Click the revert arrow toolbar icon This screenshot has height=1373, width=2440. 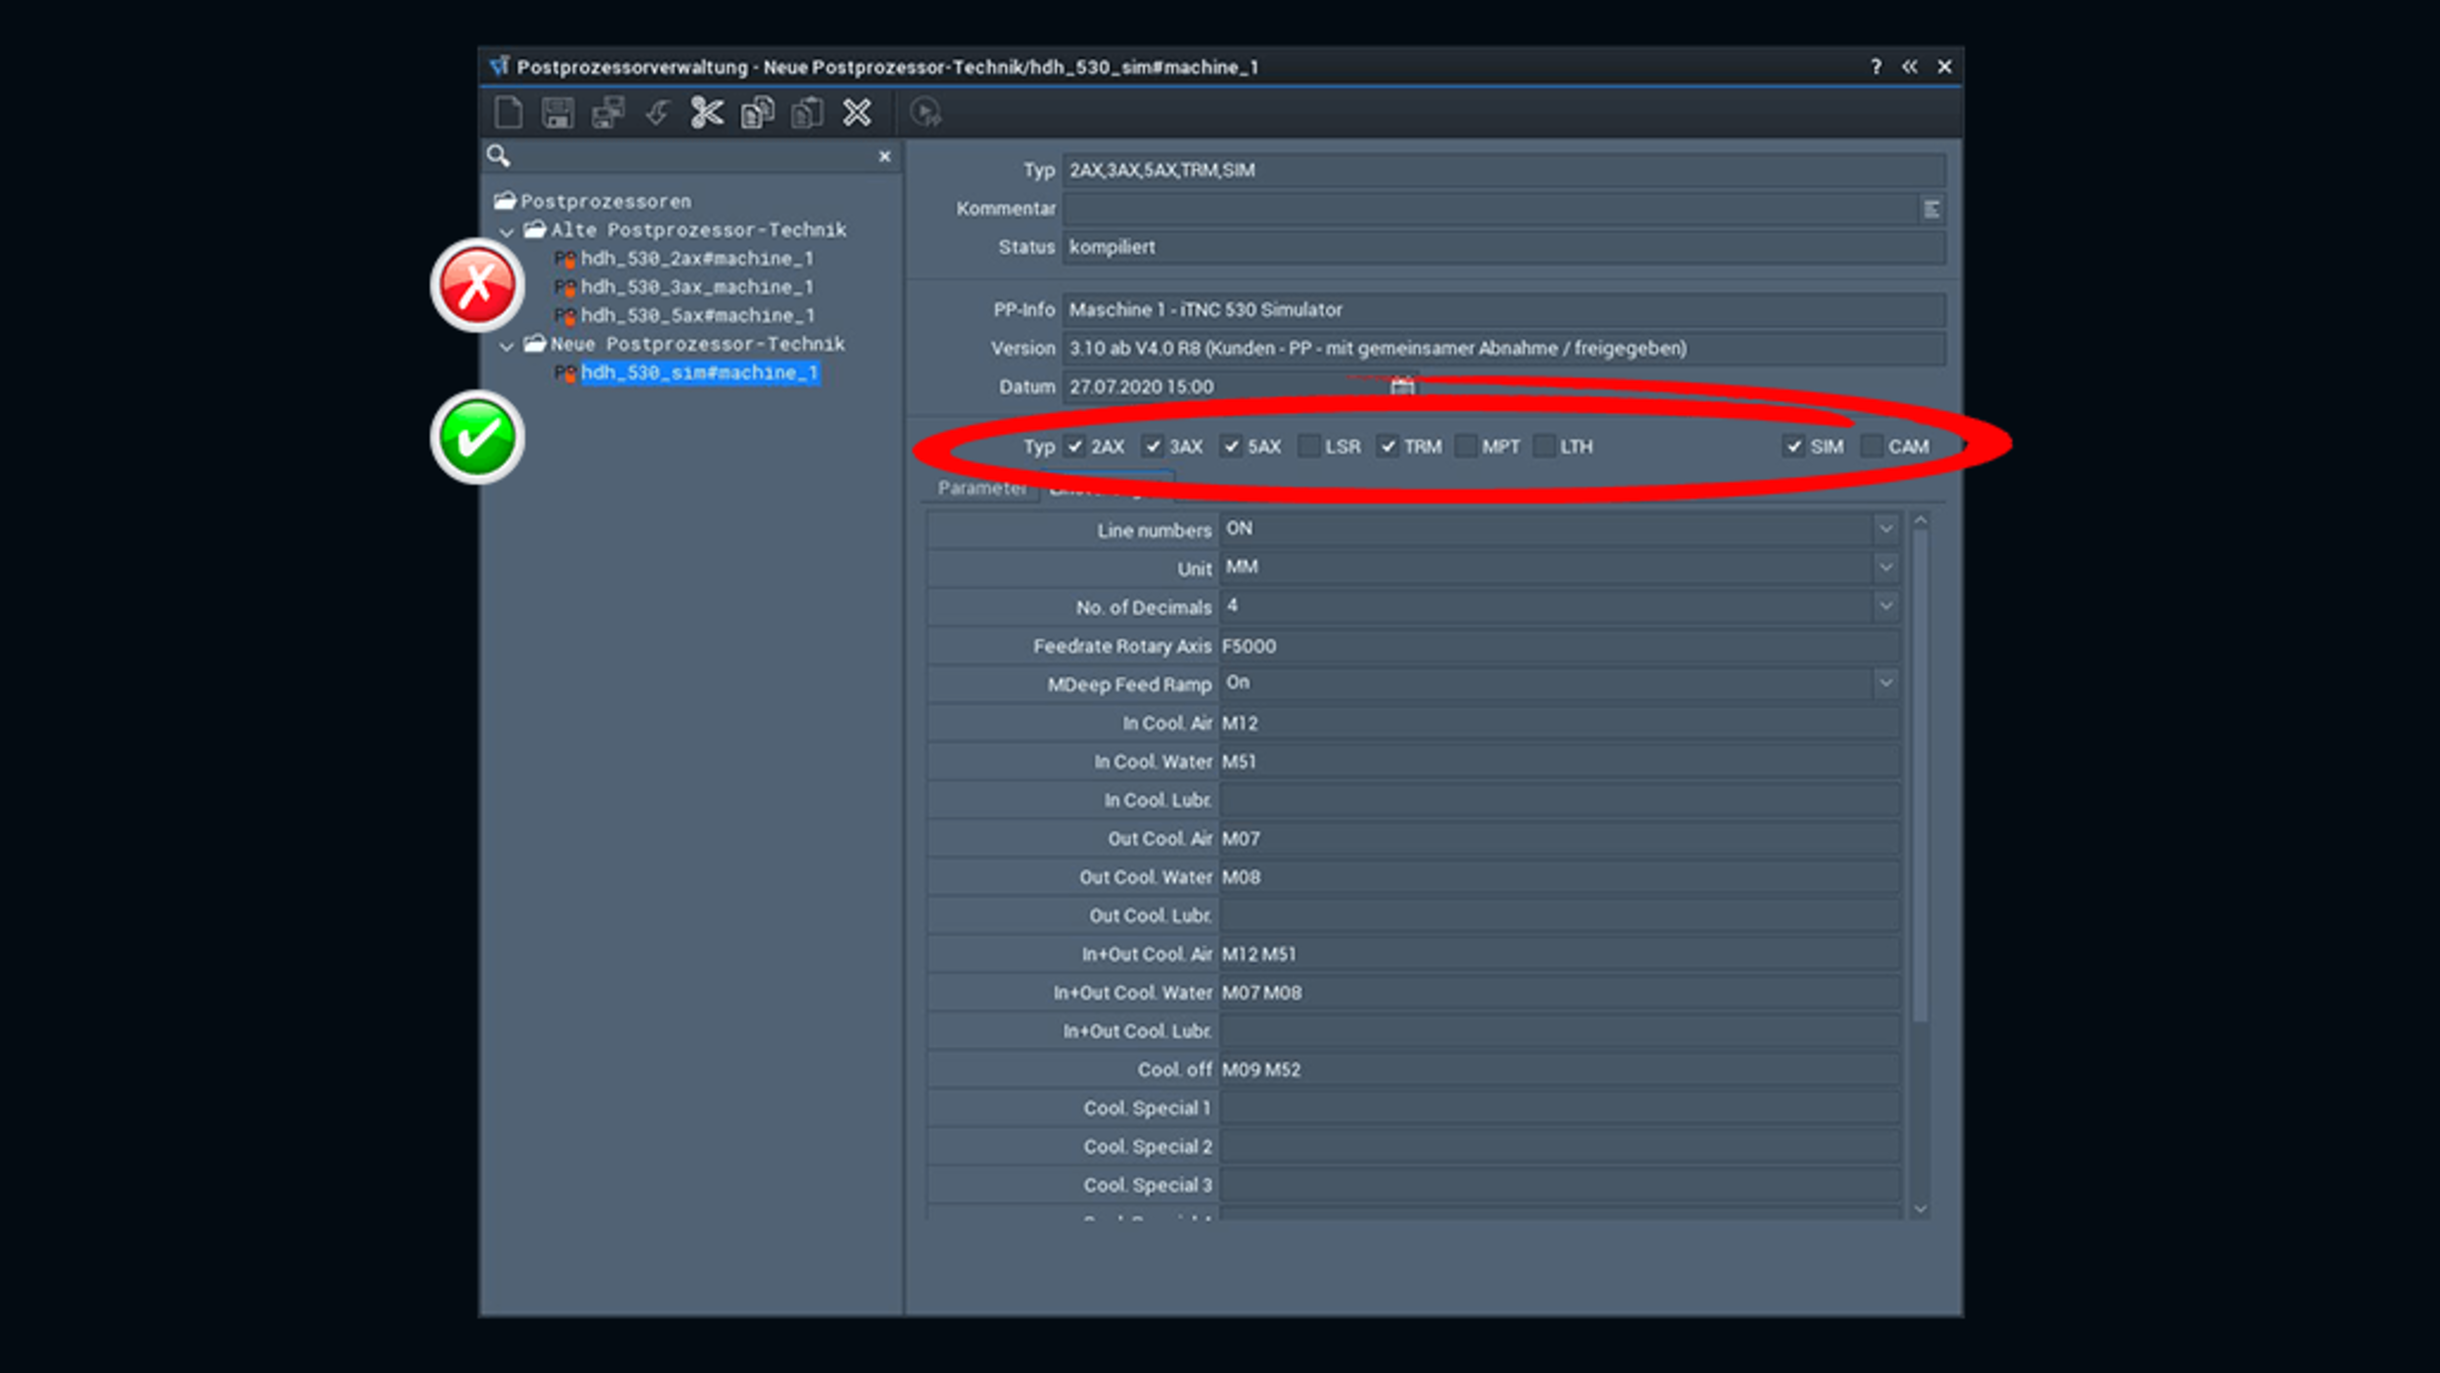coord(657,113)
